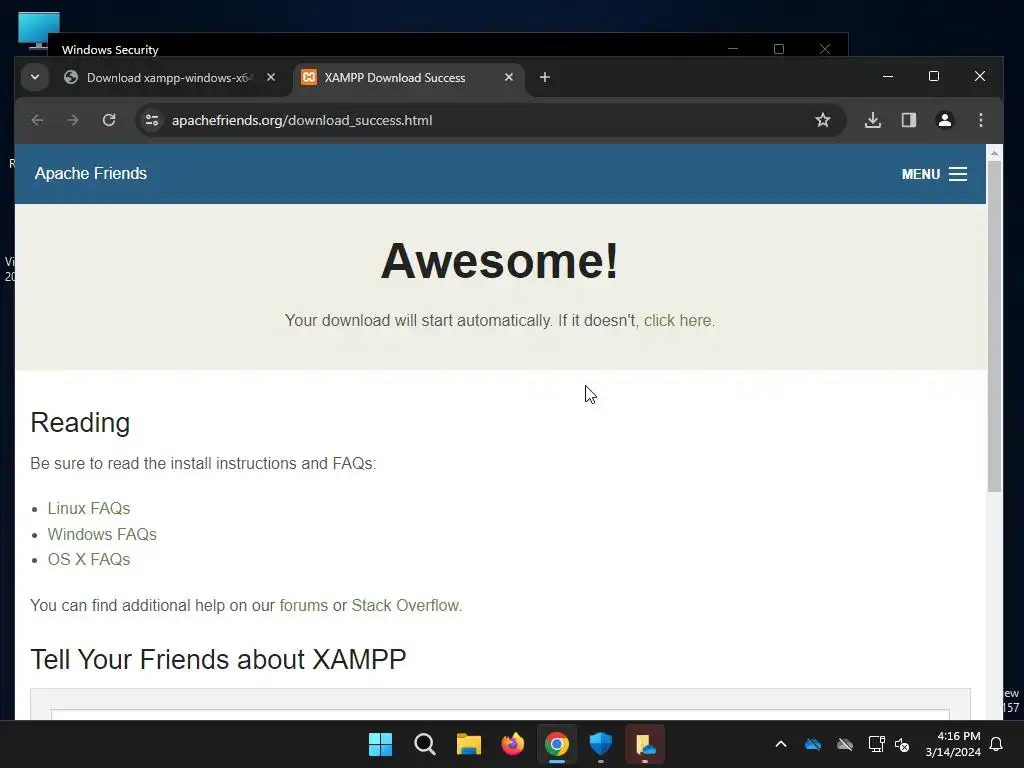1024x768 pixels.
Task: Open a new Chrome tab
Action: point(545,77)
